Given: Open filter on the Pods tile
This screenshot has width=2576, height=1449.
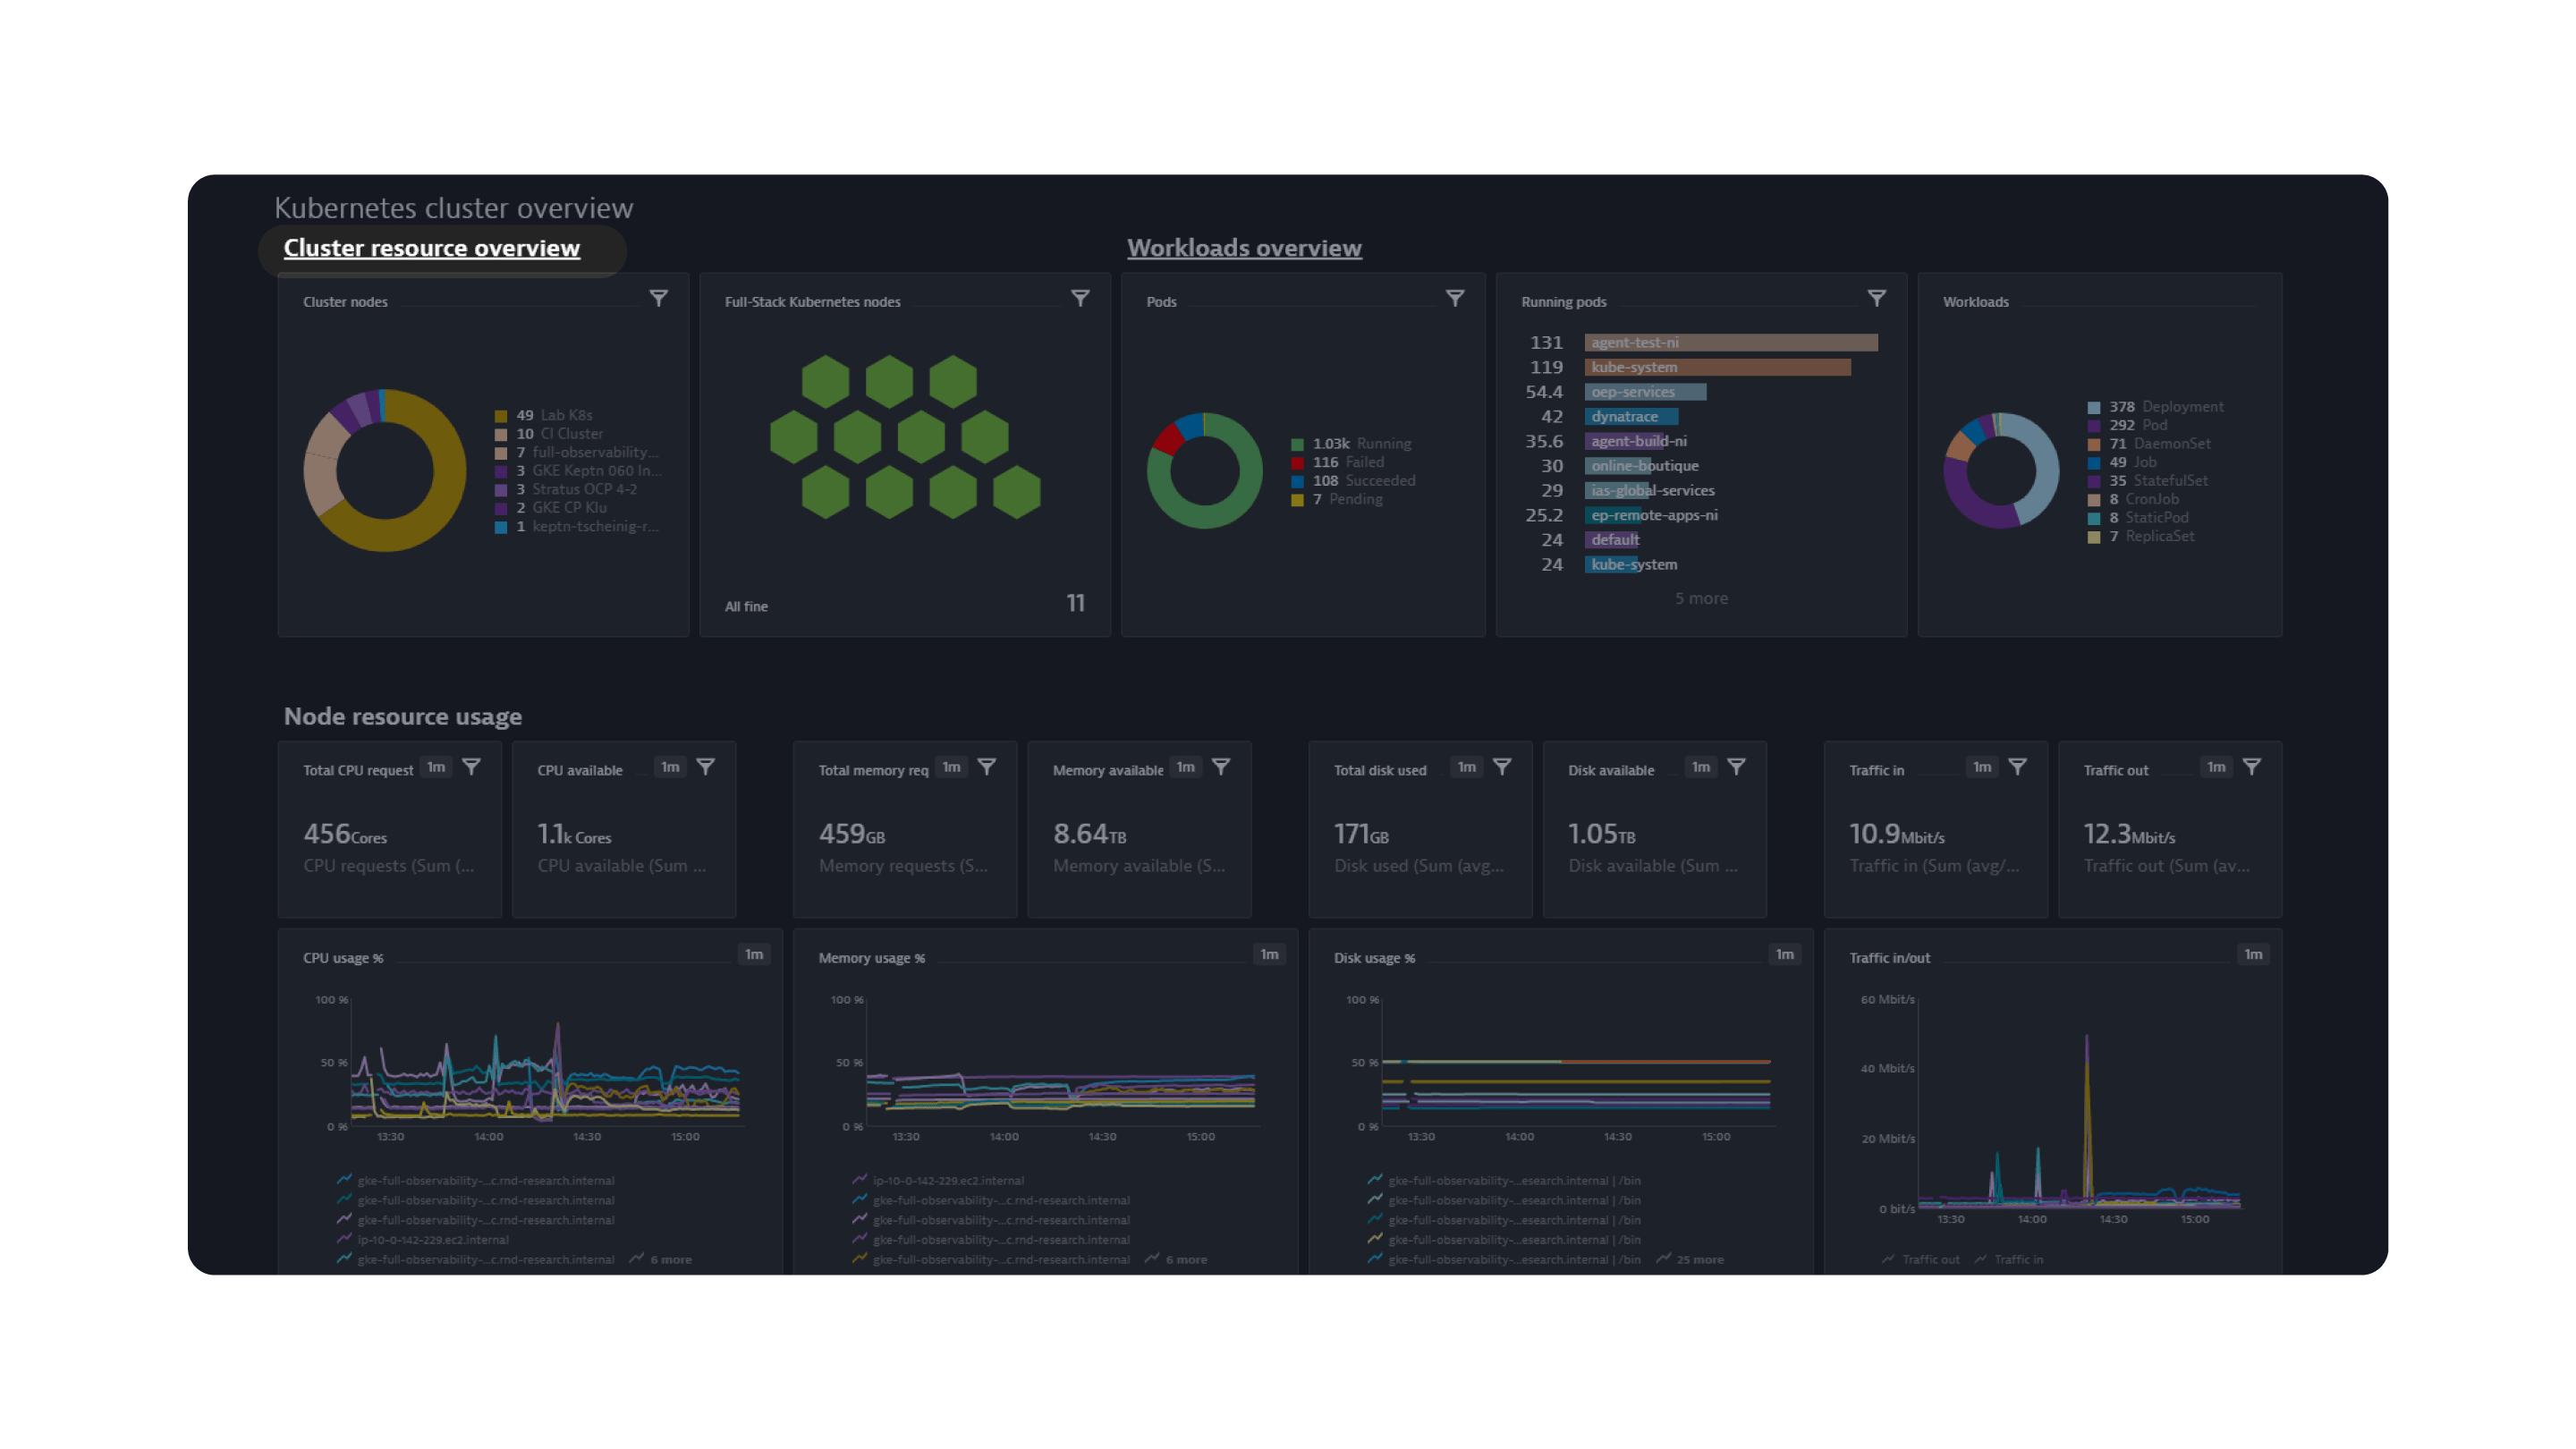Looking at the screenshot, I should pyautogui.click(x=1455, y=298).
